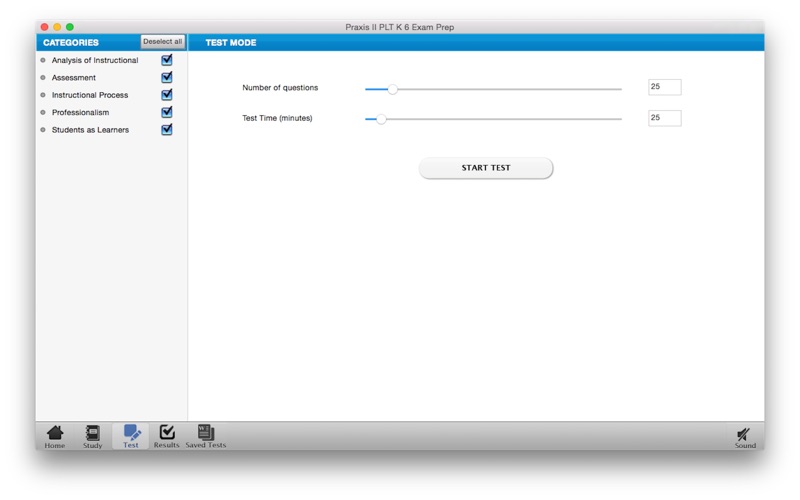Screen dimensions: 800x500
Task: Click the Number of questions label
Action: click(280, 88)
